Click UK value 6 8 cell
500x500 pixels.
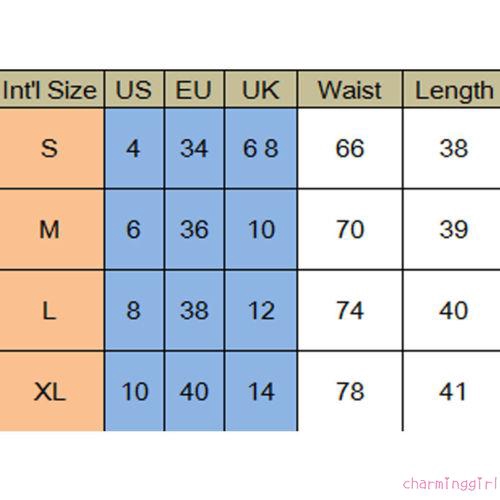(261, 148)
